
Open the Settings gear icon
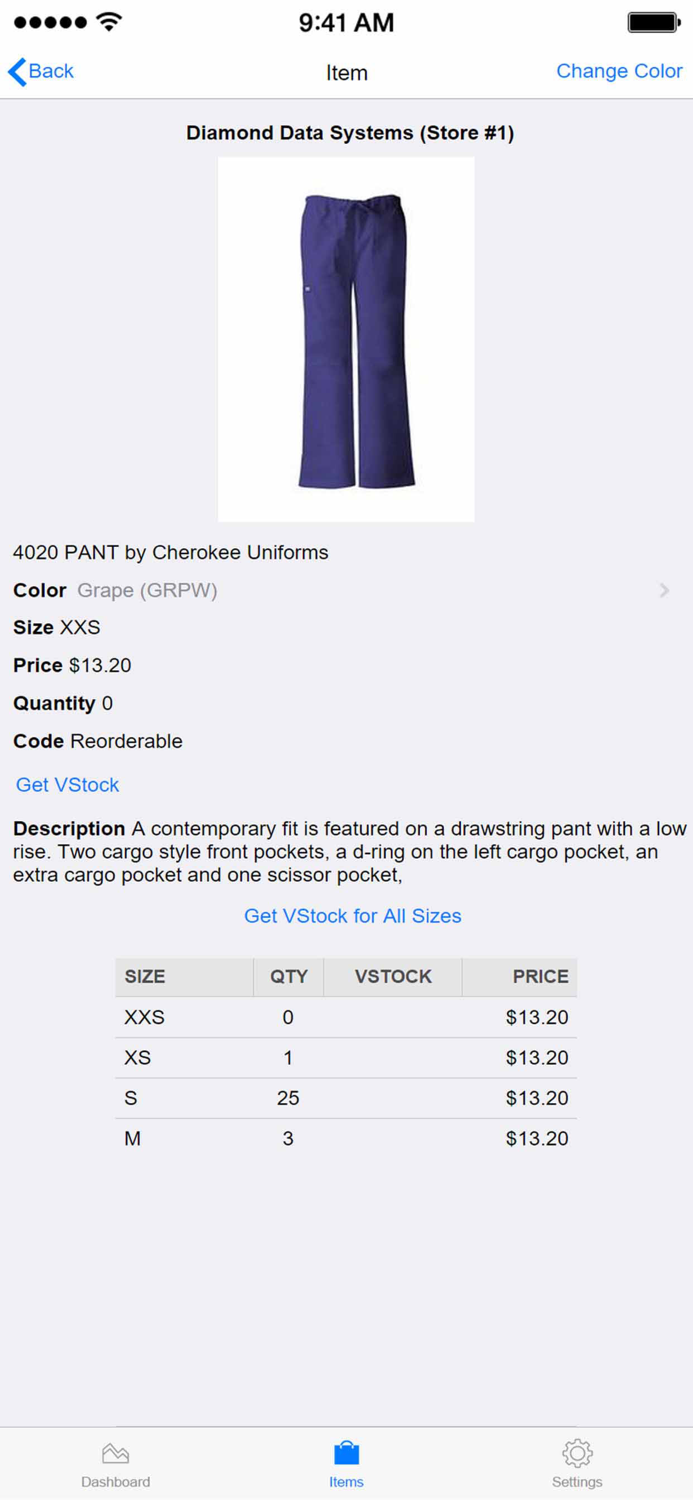tap(577, 1452)
